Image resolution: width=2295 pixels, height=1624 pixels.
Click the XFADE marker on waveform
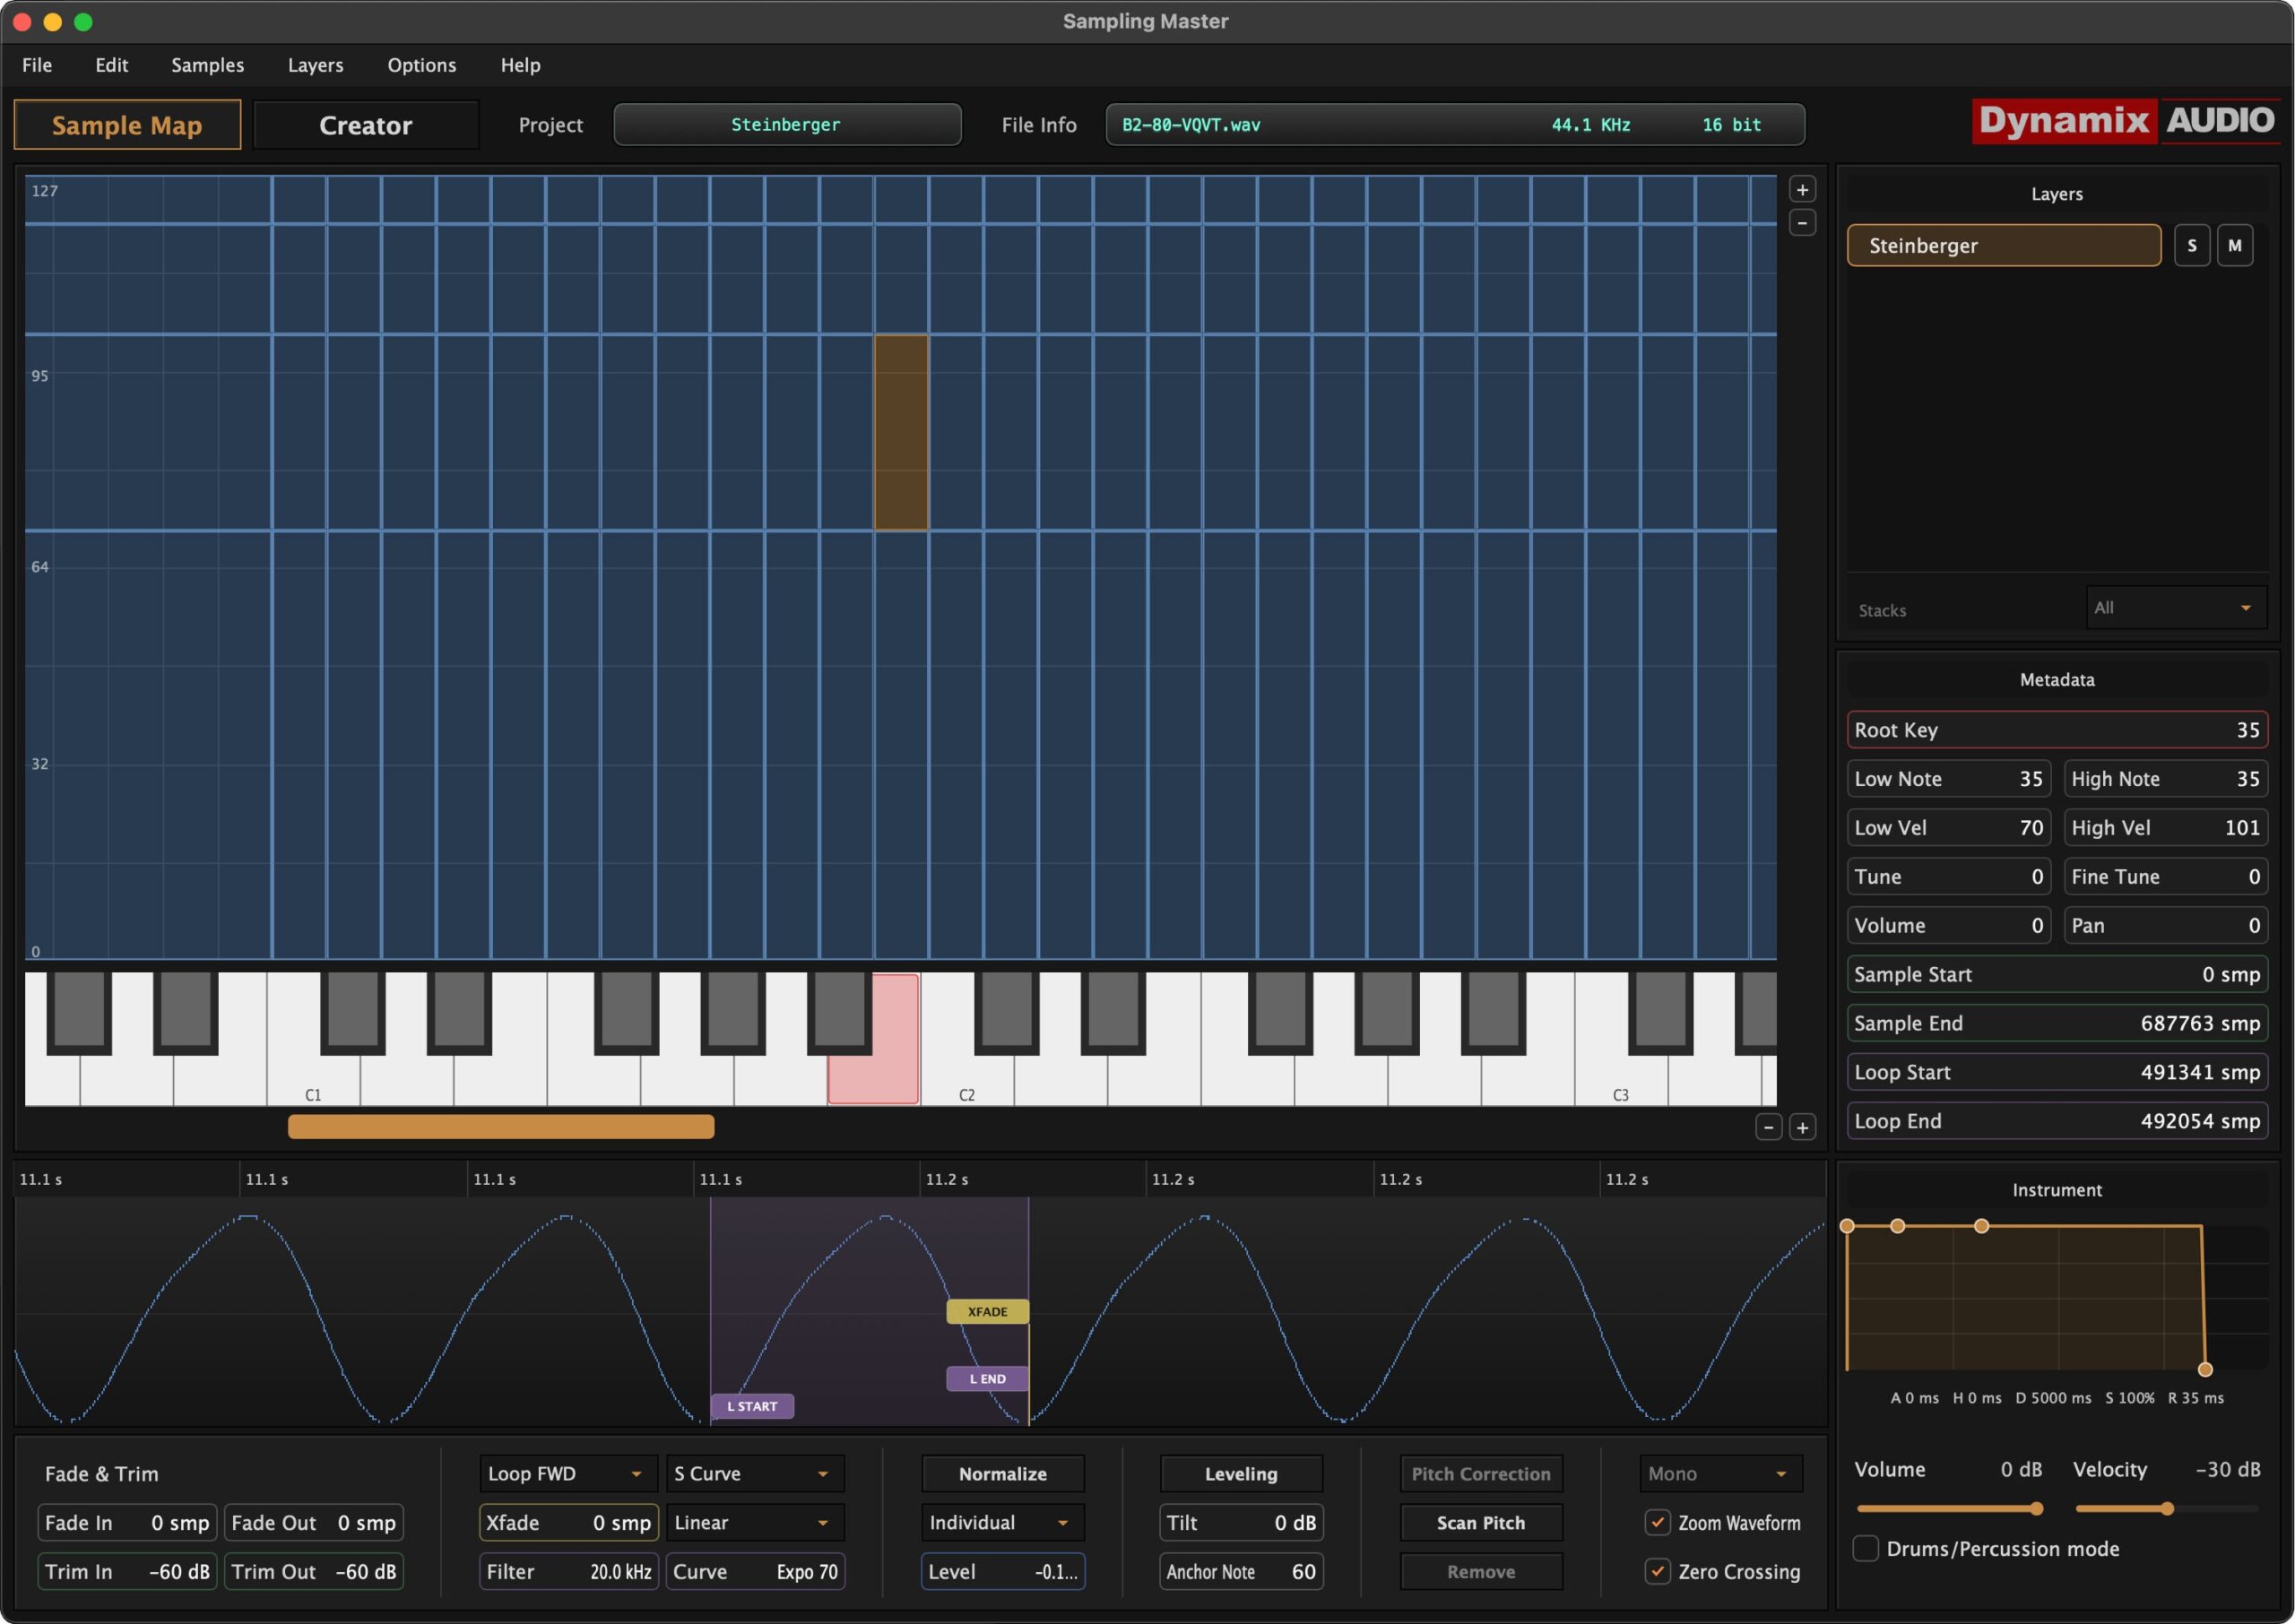(987, 1312)
